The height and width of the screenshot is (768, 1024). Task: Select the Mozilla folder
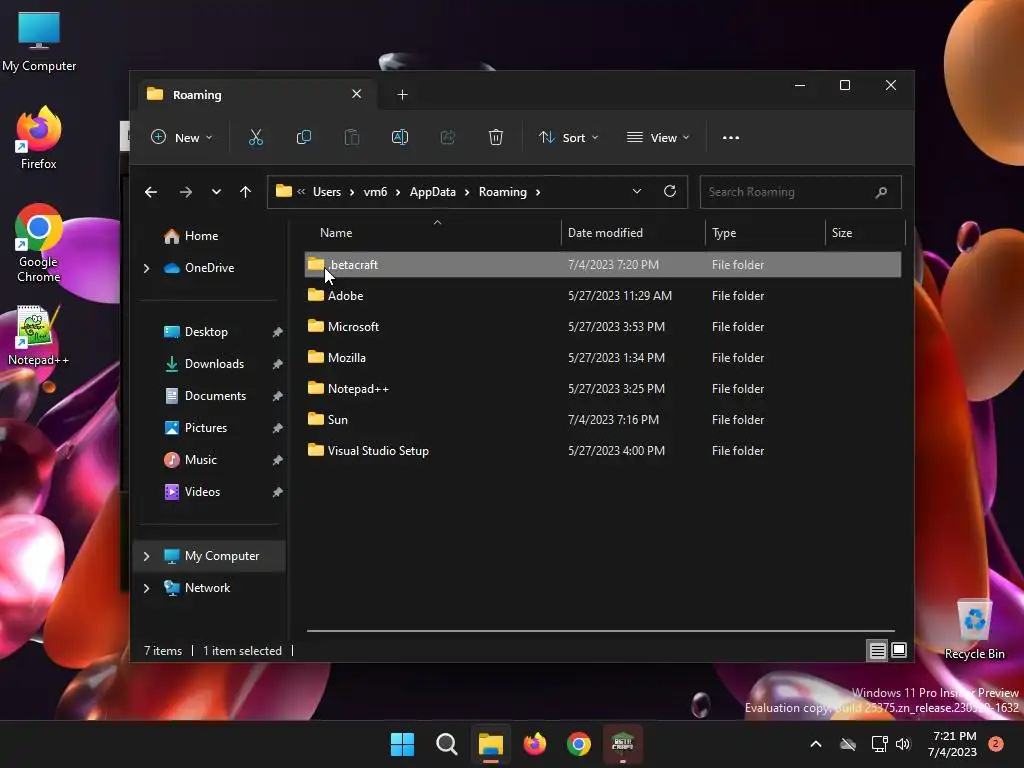tap(603, 358)
